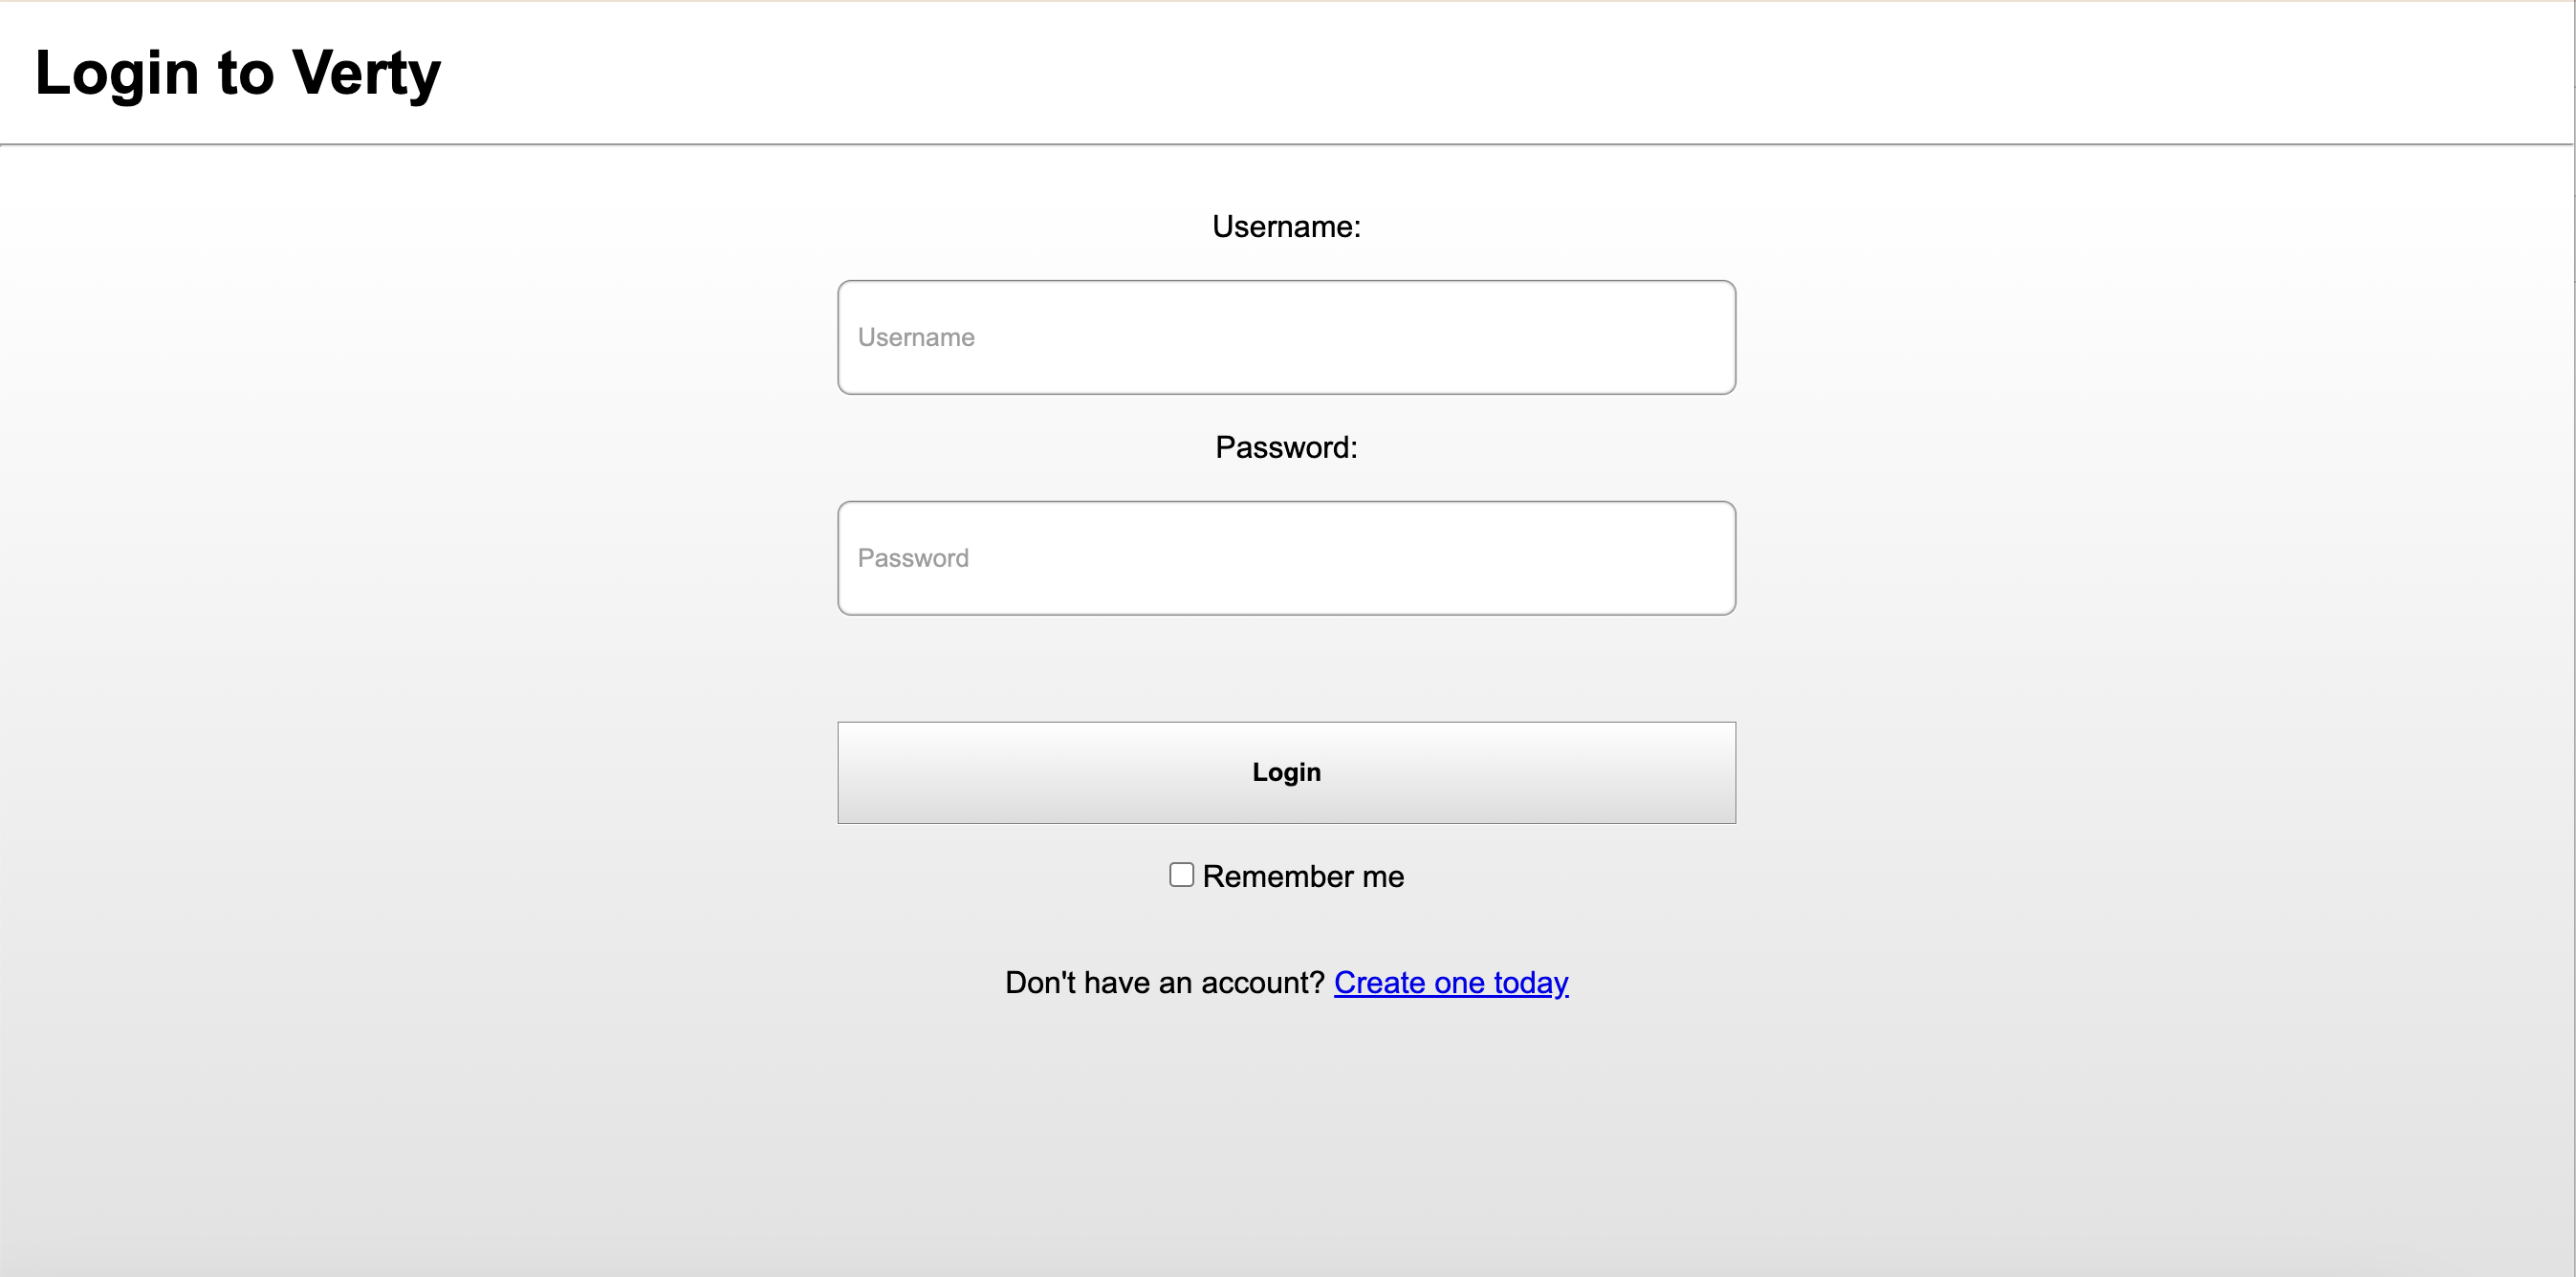Click the "Remember me" label text

click(1302, 877)
